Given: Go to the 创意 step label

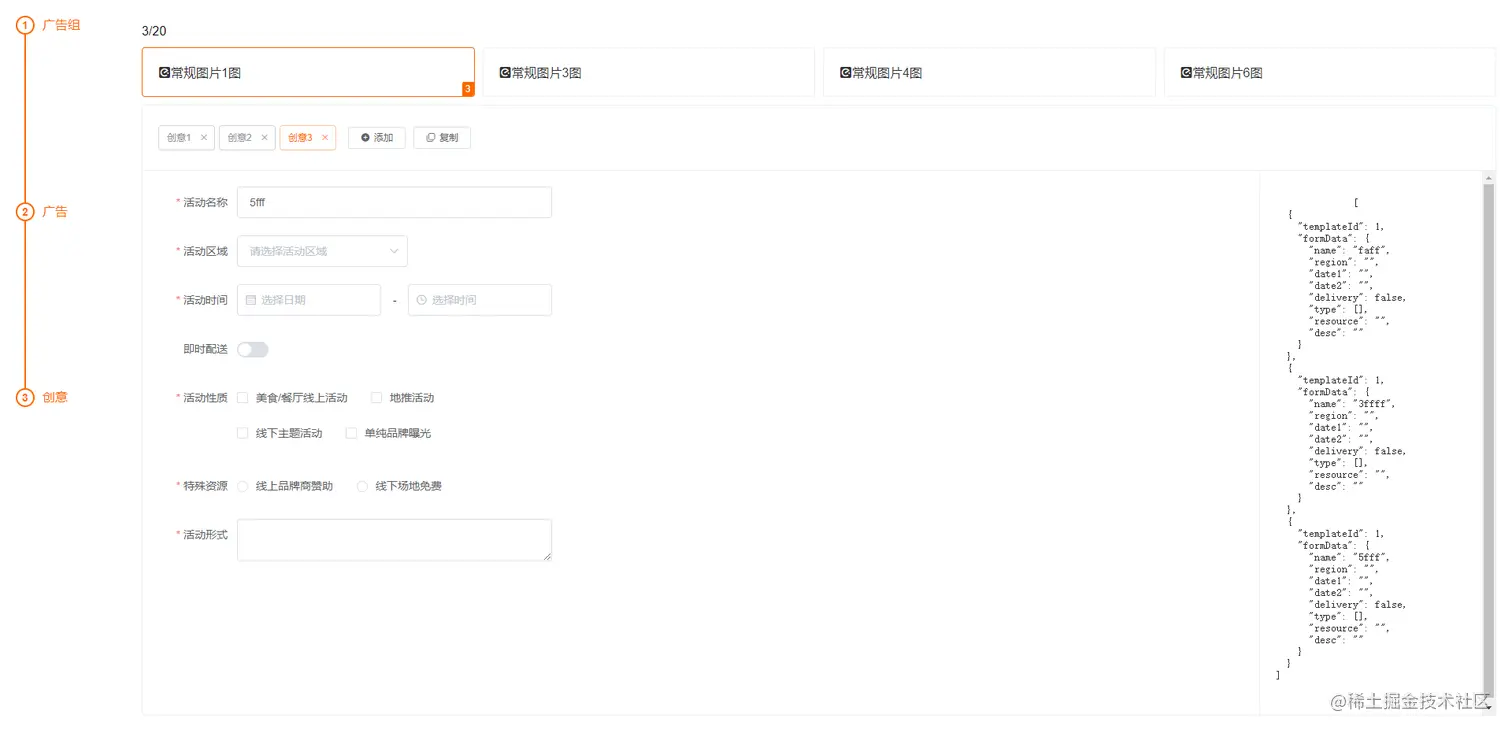Looking at the screenshot, I should [55, 398].
